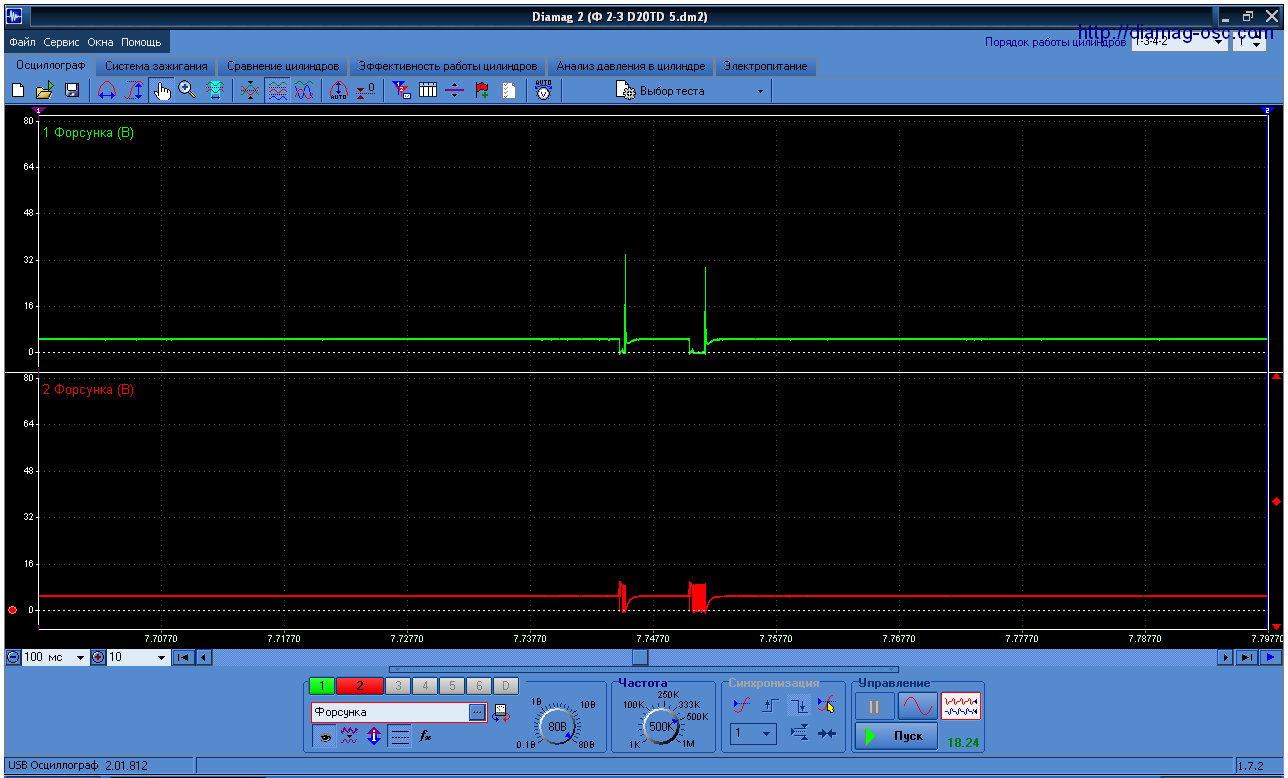Open the dropdown showing value 10
Image resolution: width=1288 pixels, height=778 pixels.
point(137,657)
